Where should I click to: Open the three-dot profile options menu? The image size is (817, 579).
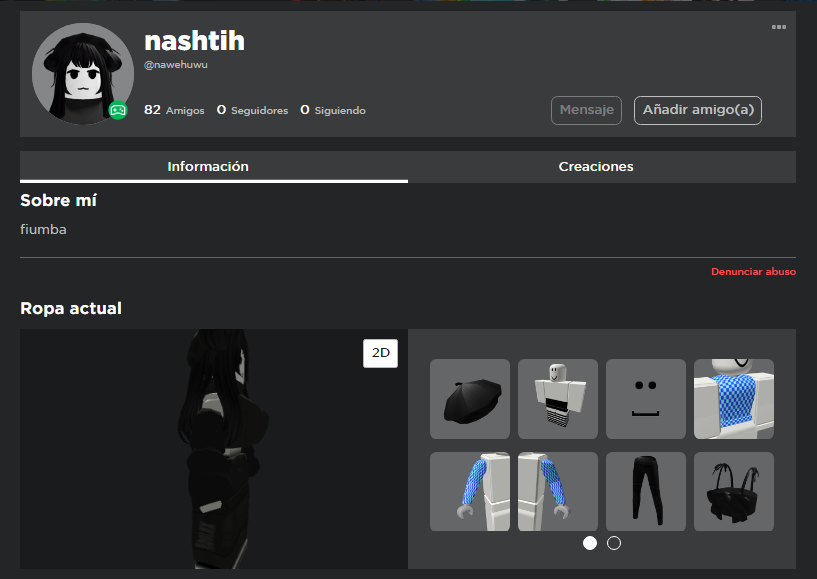[778, 27]
